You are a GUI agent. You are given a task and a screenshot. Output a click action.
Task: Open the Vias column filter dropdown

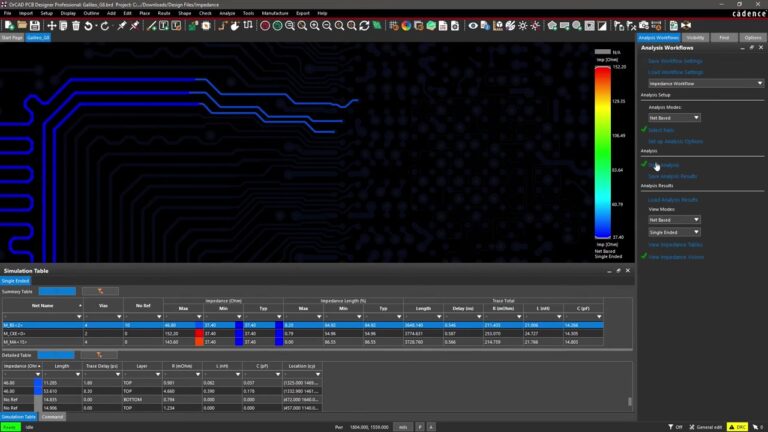(x=119, y=317)
